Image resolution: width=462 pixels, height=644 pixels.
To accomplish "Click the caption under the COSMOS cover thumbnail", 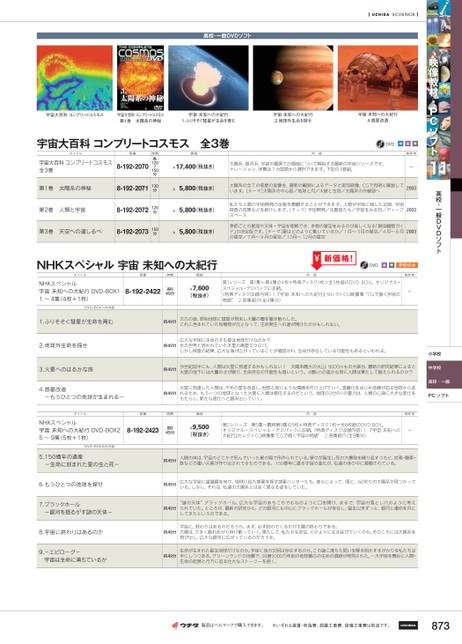I will [140, 117].
